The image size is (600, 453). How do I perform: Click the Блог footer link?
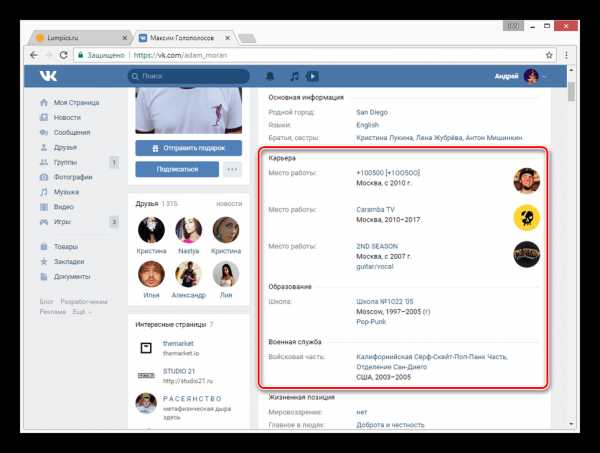46,302
